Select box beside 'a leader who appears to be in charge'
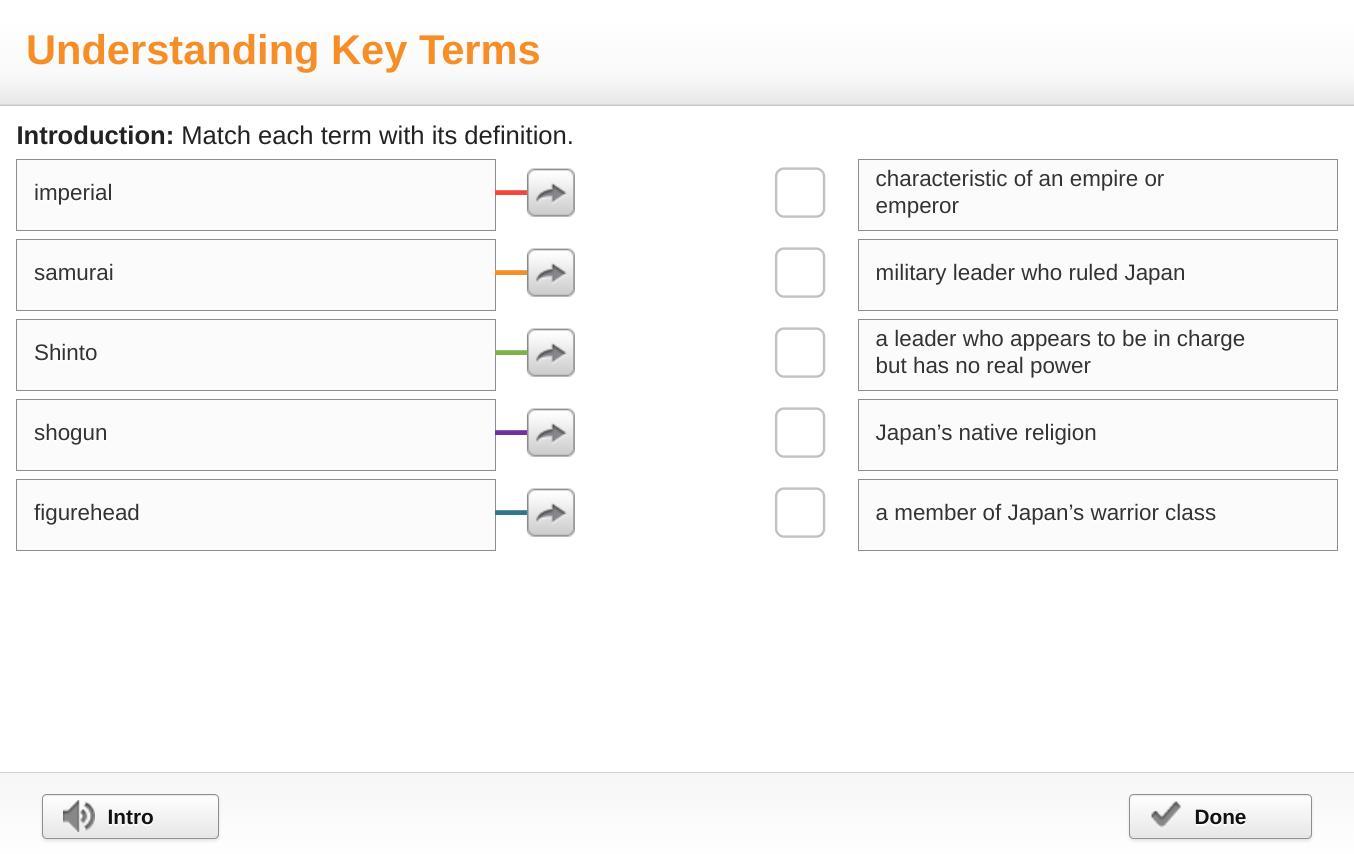This screenshot has height=854, width=1354. coord(800,353)
